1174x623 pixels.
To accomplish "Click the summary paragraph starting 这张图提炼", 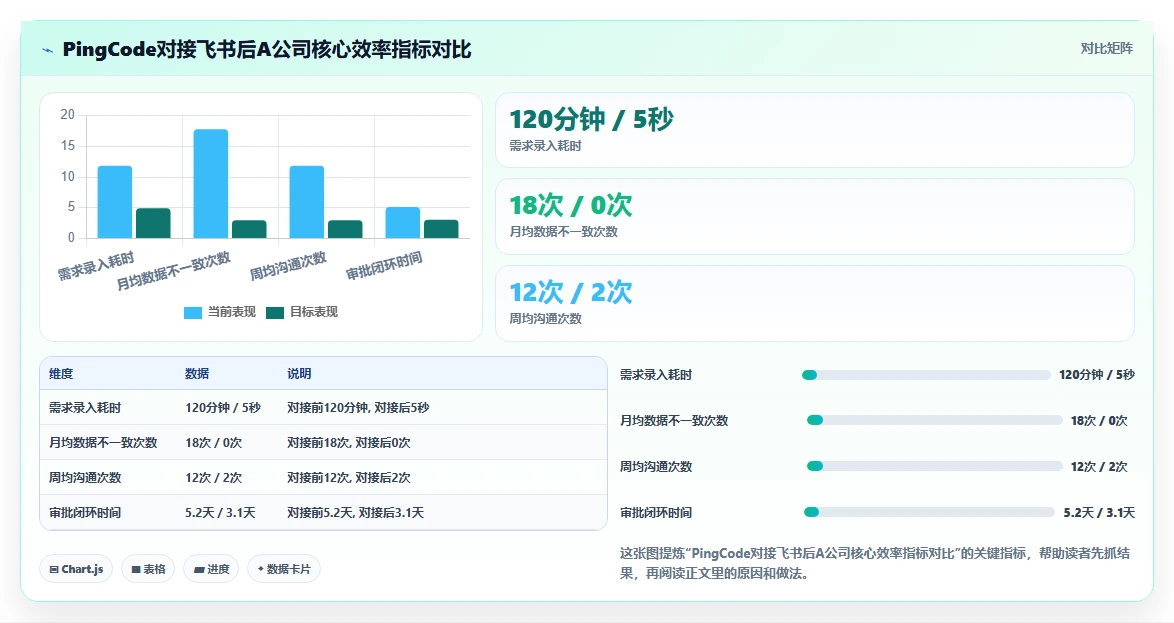I will coord(875,563).
